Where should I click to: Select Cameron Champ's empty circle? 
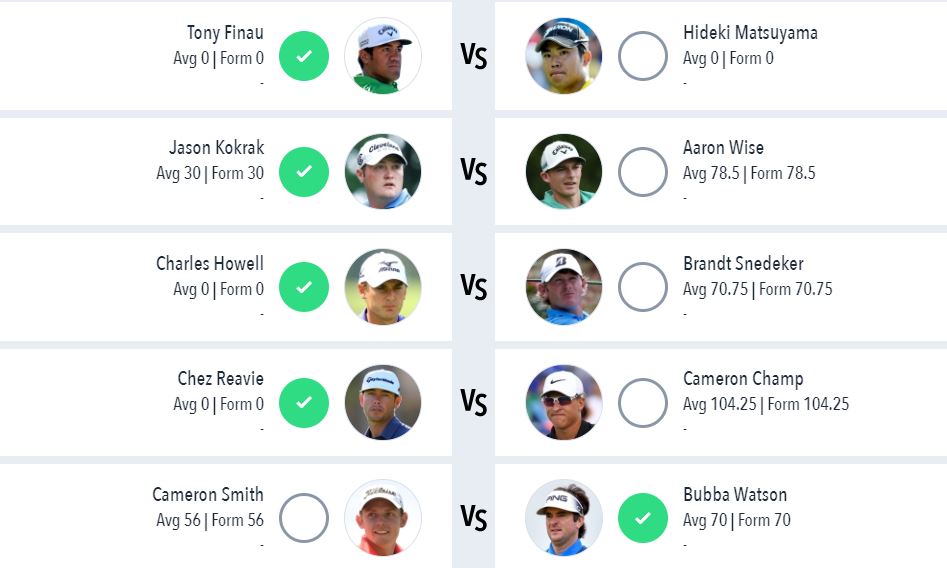pos(643,402)
